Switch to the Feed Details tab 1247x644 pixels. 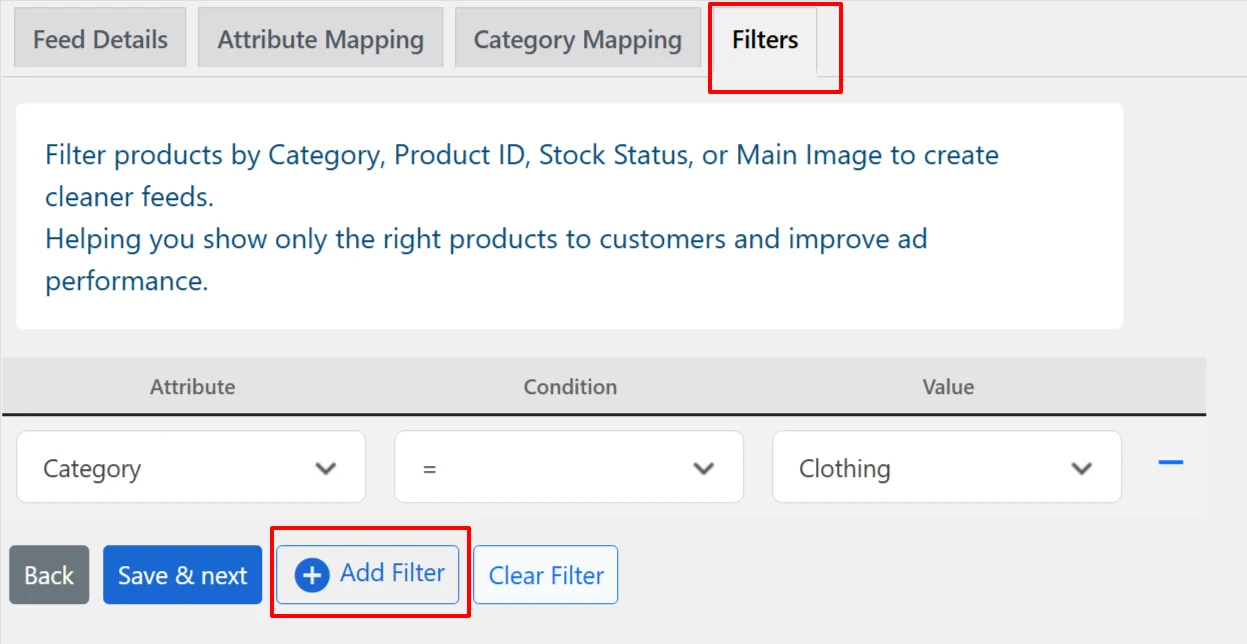point(99,38)
